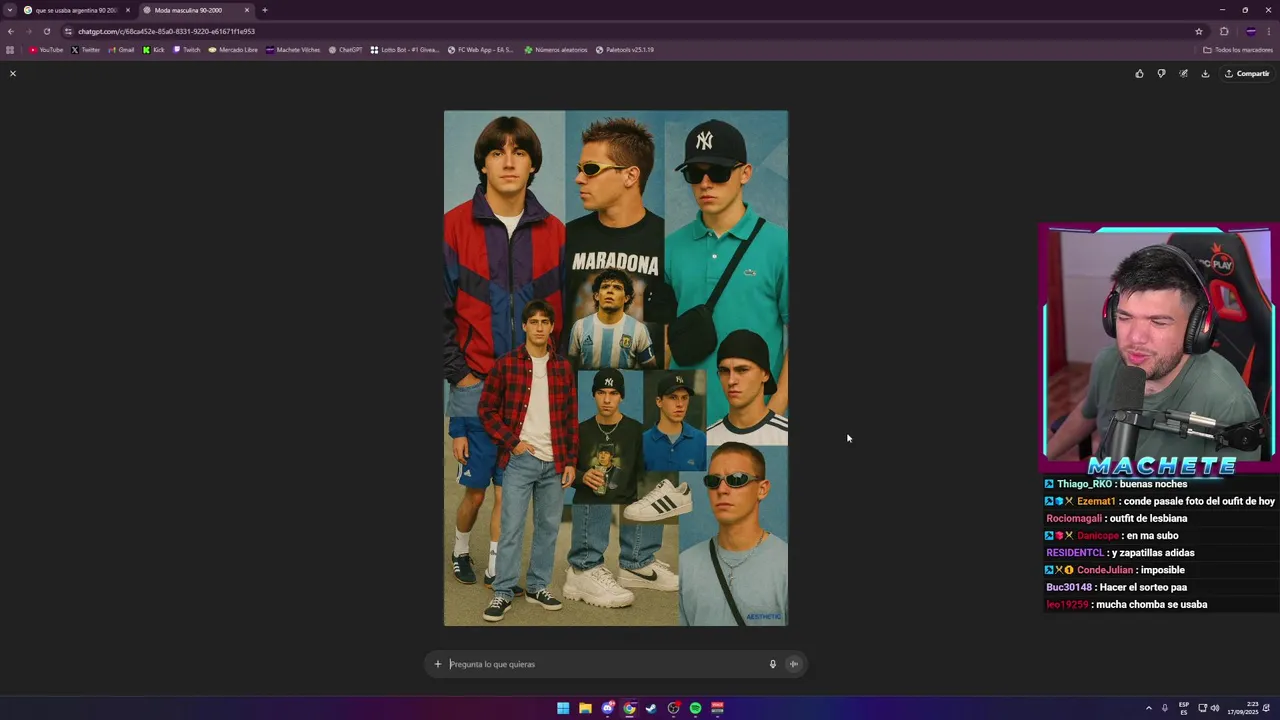The image size is (1280, 720).
Task: Switch the ESP keyboard language indicator
Action: (1184, 708)
